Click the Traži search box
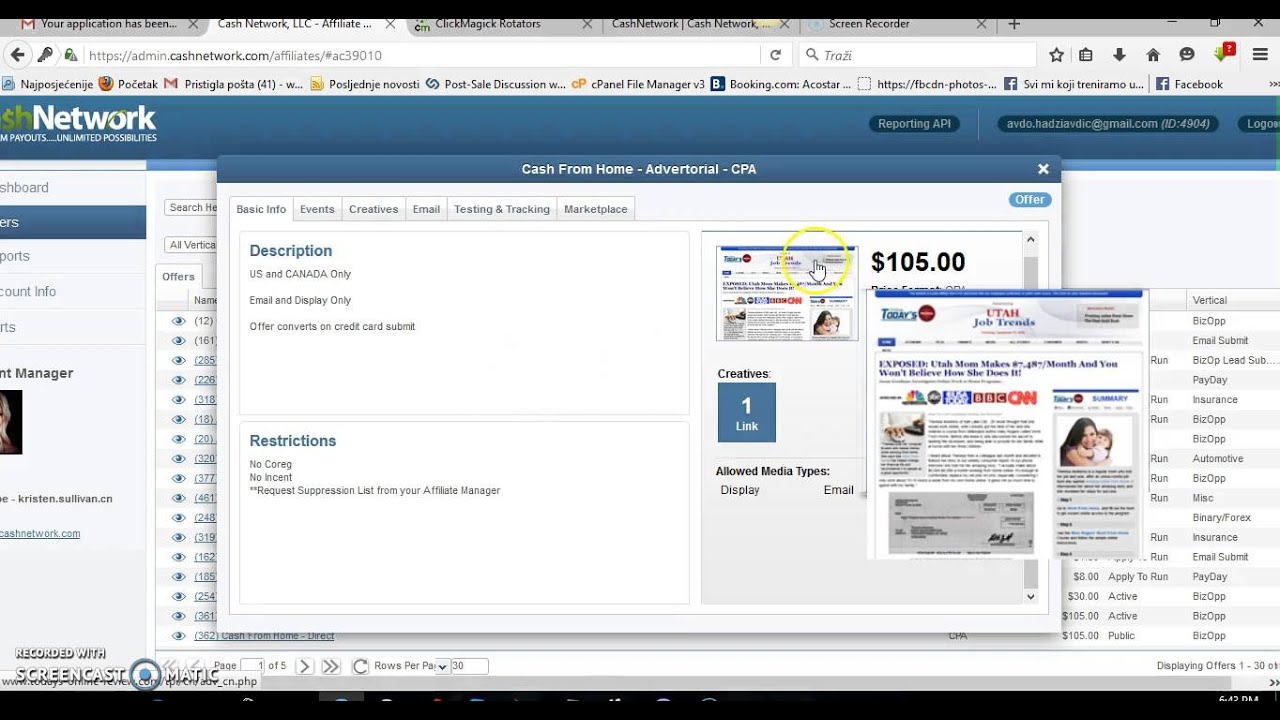Screen dimensions: 1280x720 coord(918,55)
